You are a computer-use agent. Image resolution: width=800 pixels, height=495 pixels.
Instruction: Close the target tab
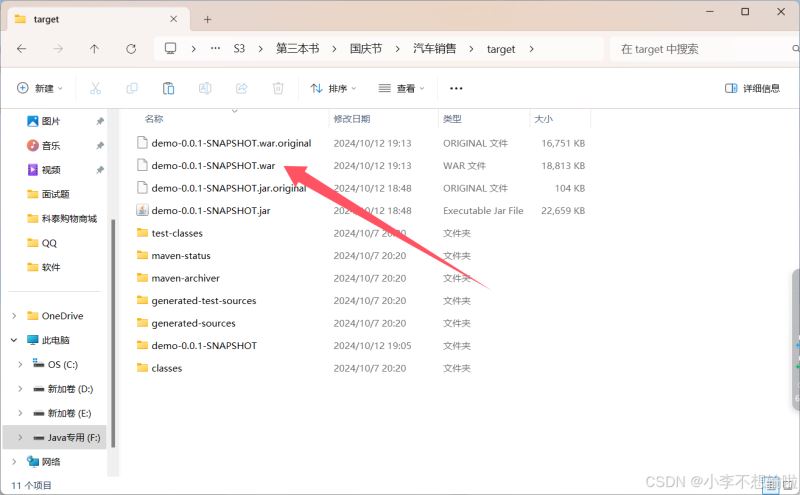(173, 19)
